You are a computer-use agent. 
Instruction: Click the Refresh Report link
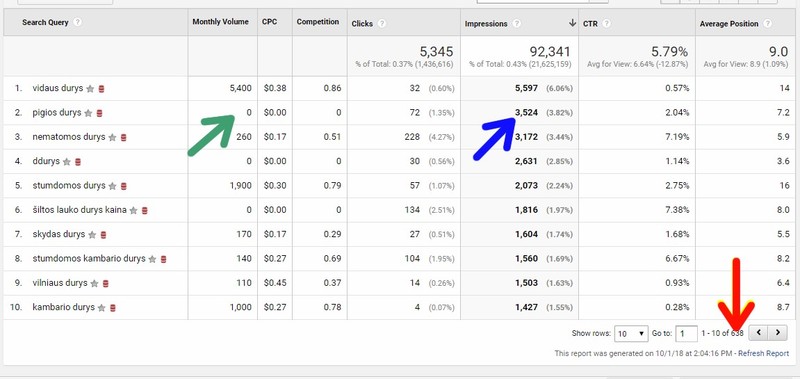pyautogui.click(x=763, y=353)
